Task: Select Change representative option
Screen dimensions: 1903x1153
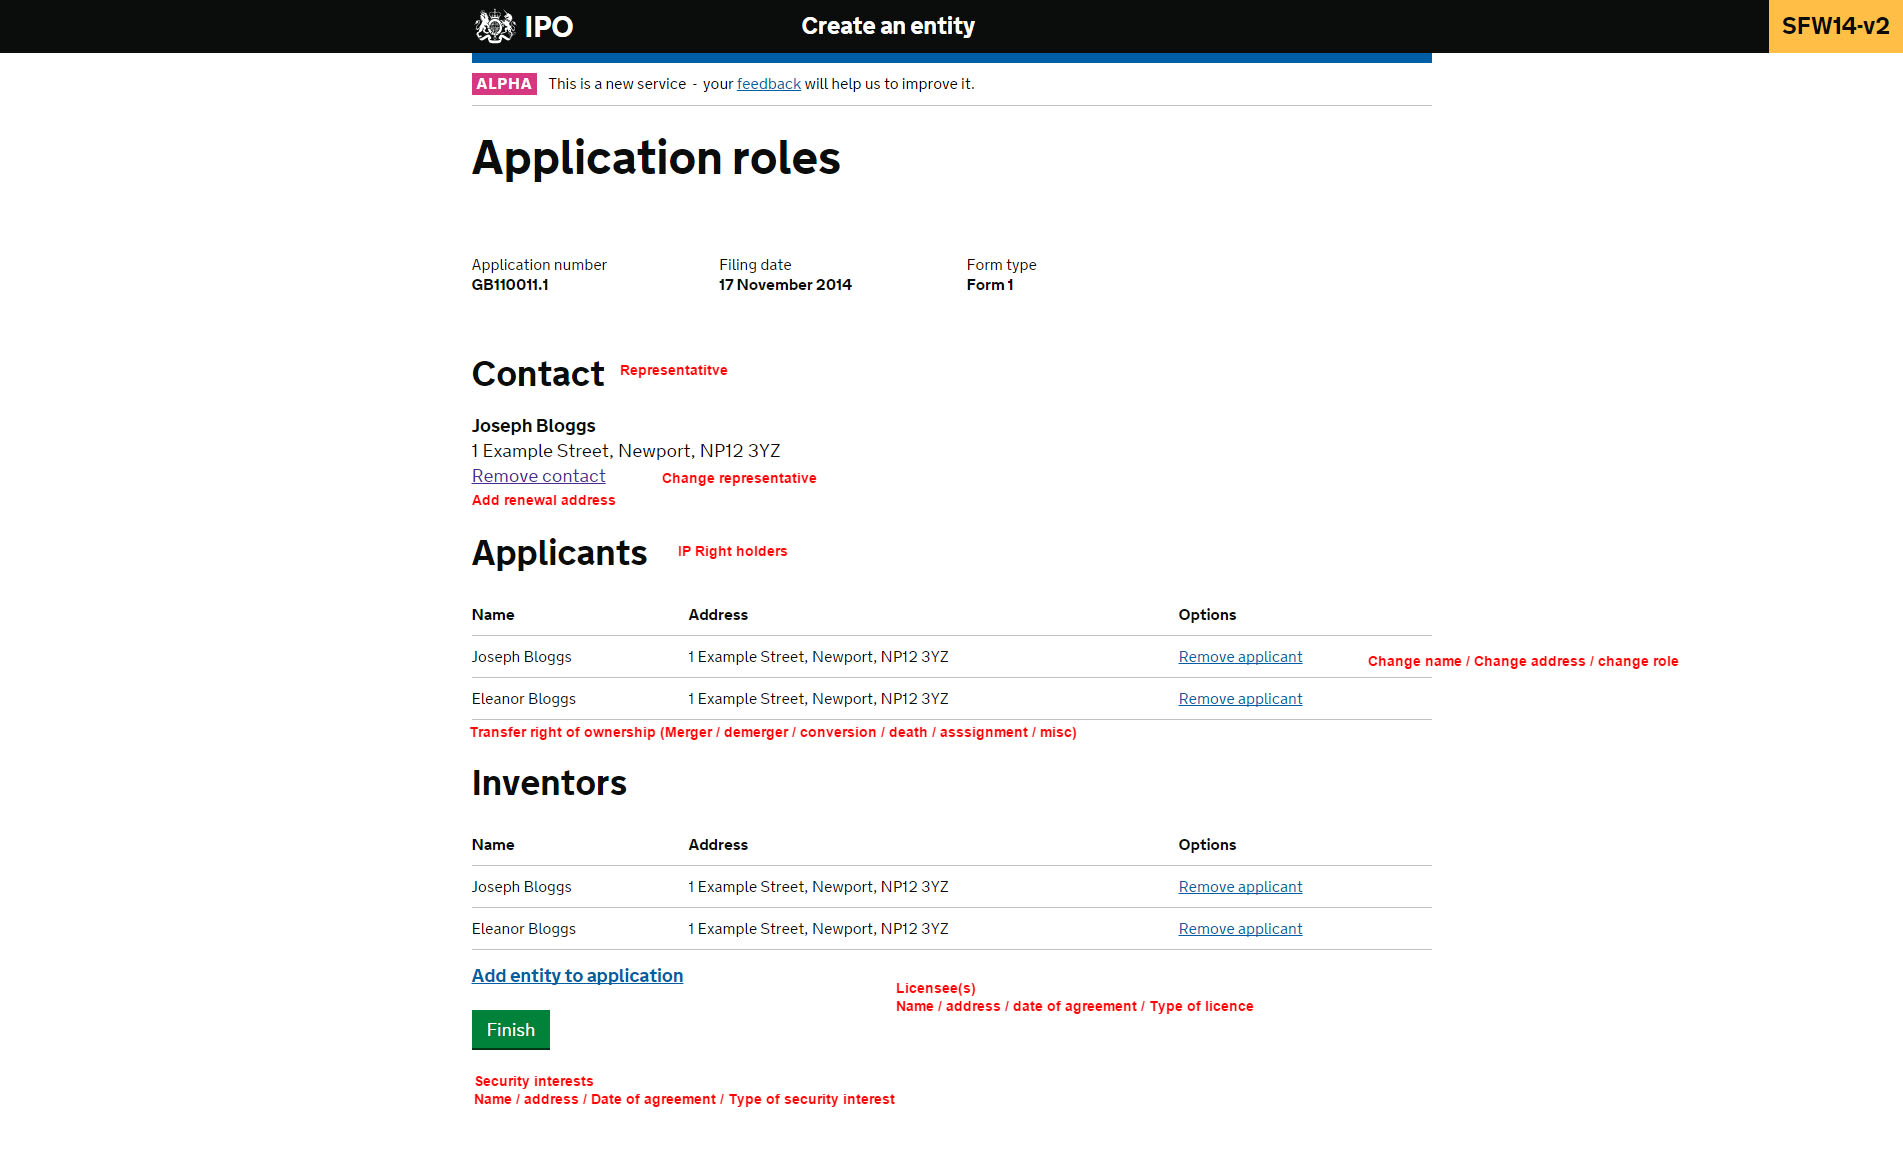Action: [739, 478]
